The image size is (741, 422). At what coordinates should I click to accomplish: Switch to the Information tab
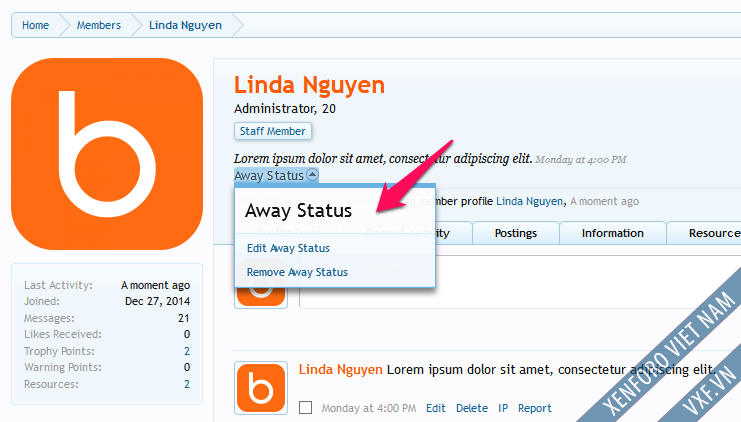(x=612, y=233)
